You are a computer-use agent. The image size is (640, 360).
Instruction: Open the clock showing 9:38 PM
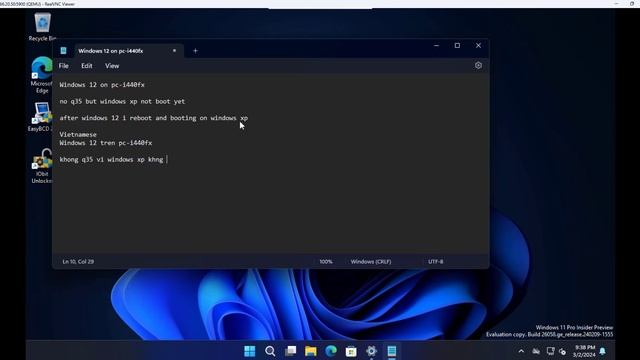click(584, 351)
